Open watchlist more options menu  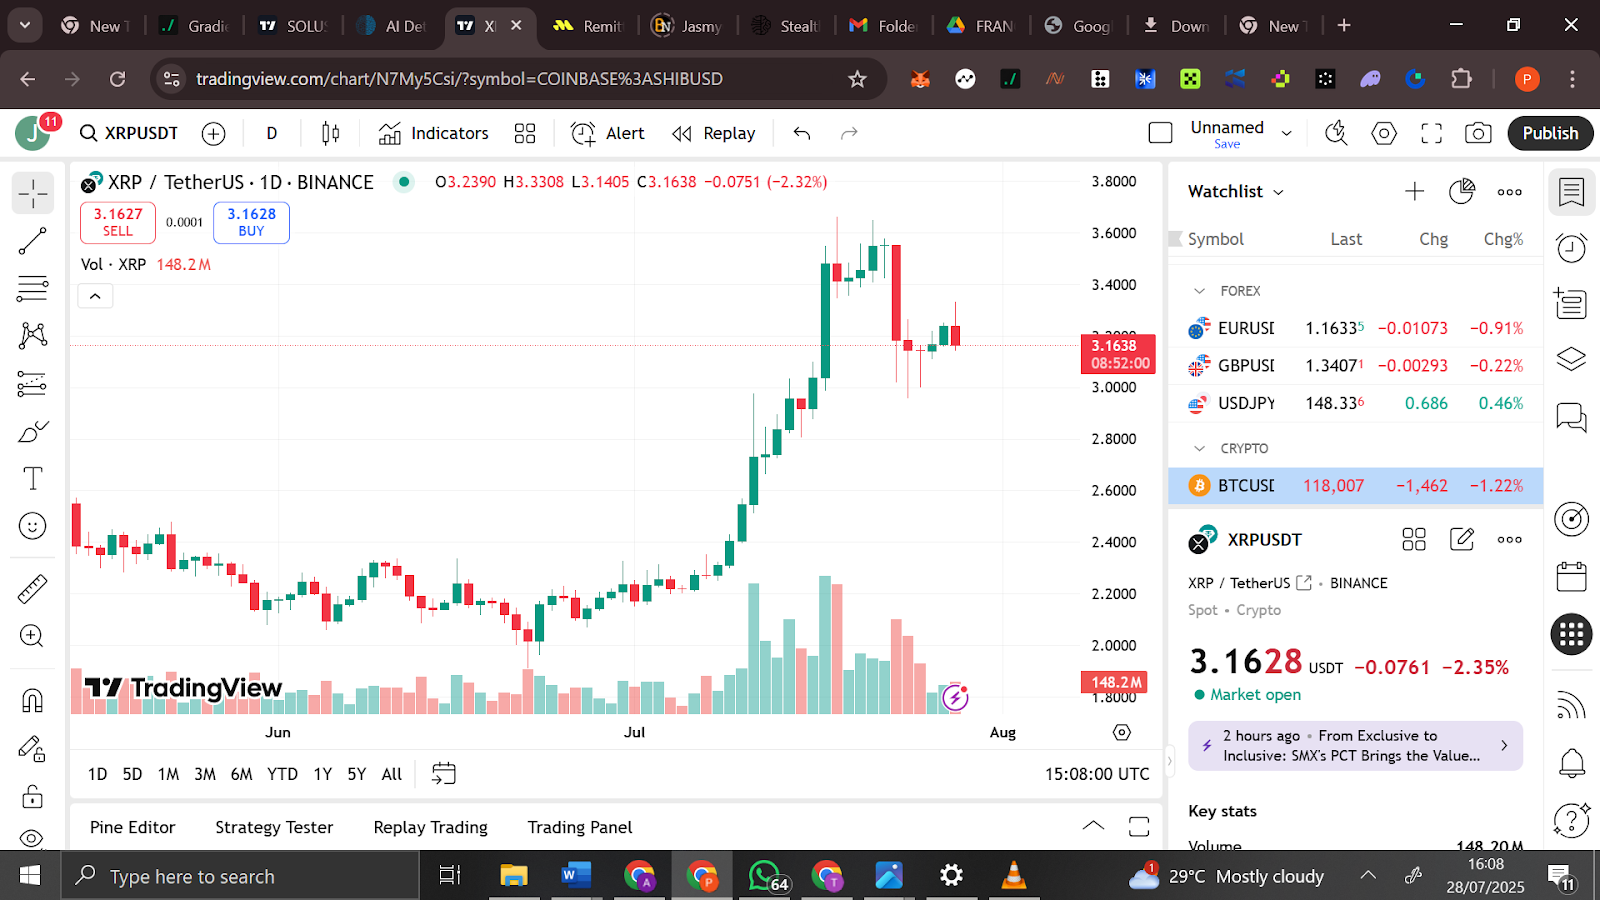[x=1510, y=192]
